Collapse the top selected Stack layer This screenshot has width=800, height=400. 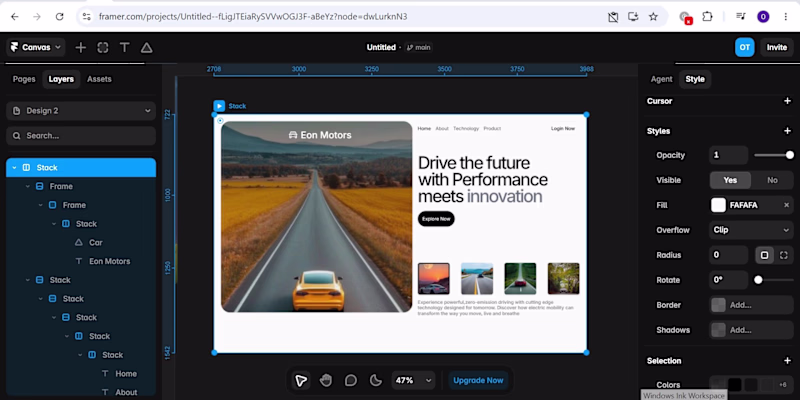[x=14, y=168]
